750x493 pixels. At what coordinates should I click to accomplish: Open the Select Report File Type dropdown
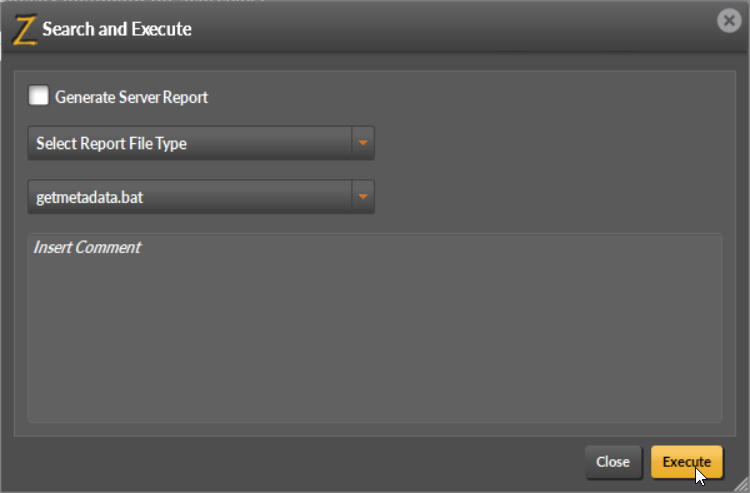tap(201, 143)
